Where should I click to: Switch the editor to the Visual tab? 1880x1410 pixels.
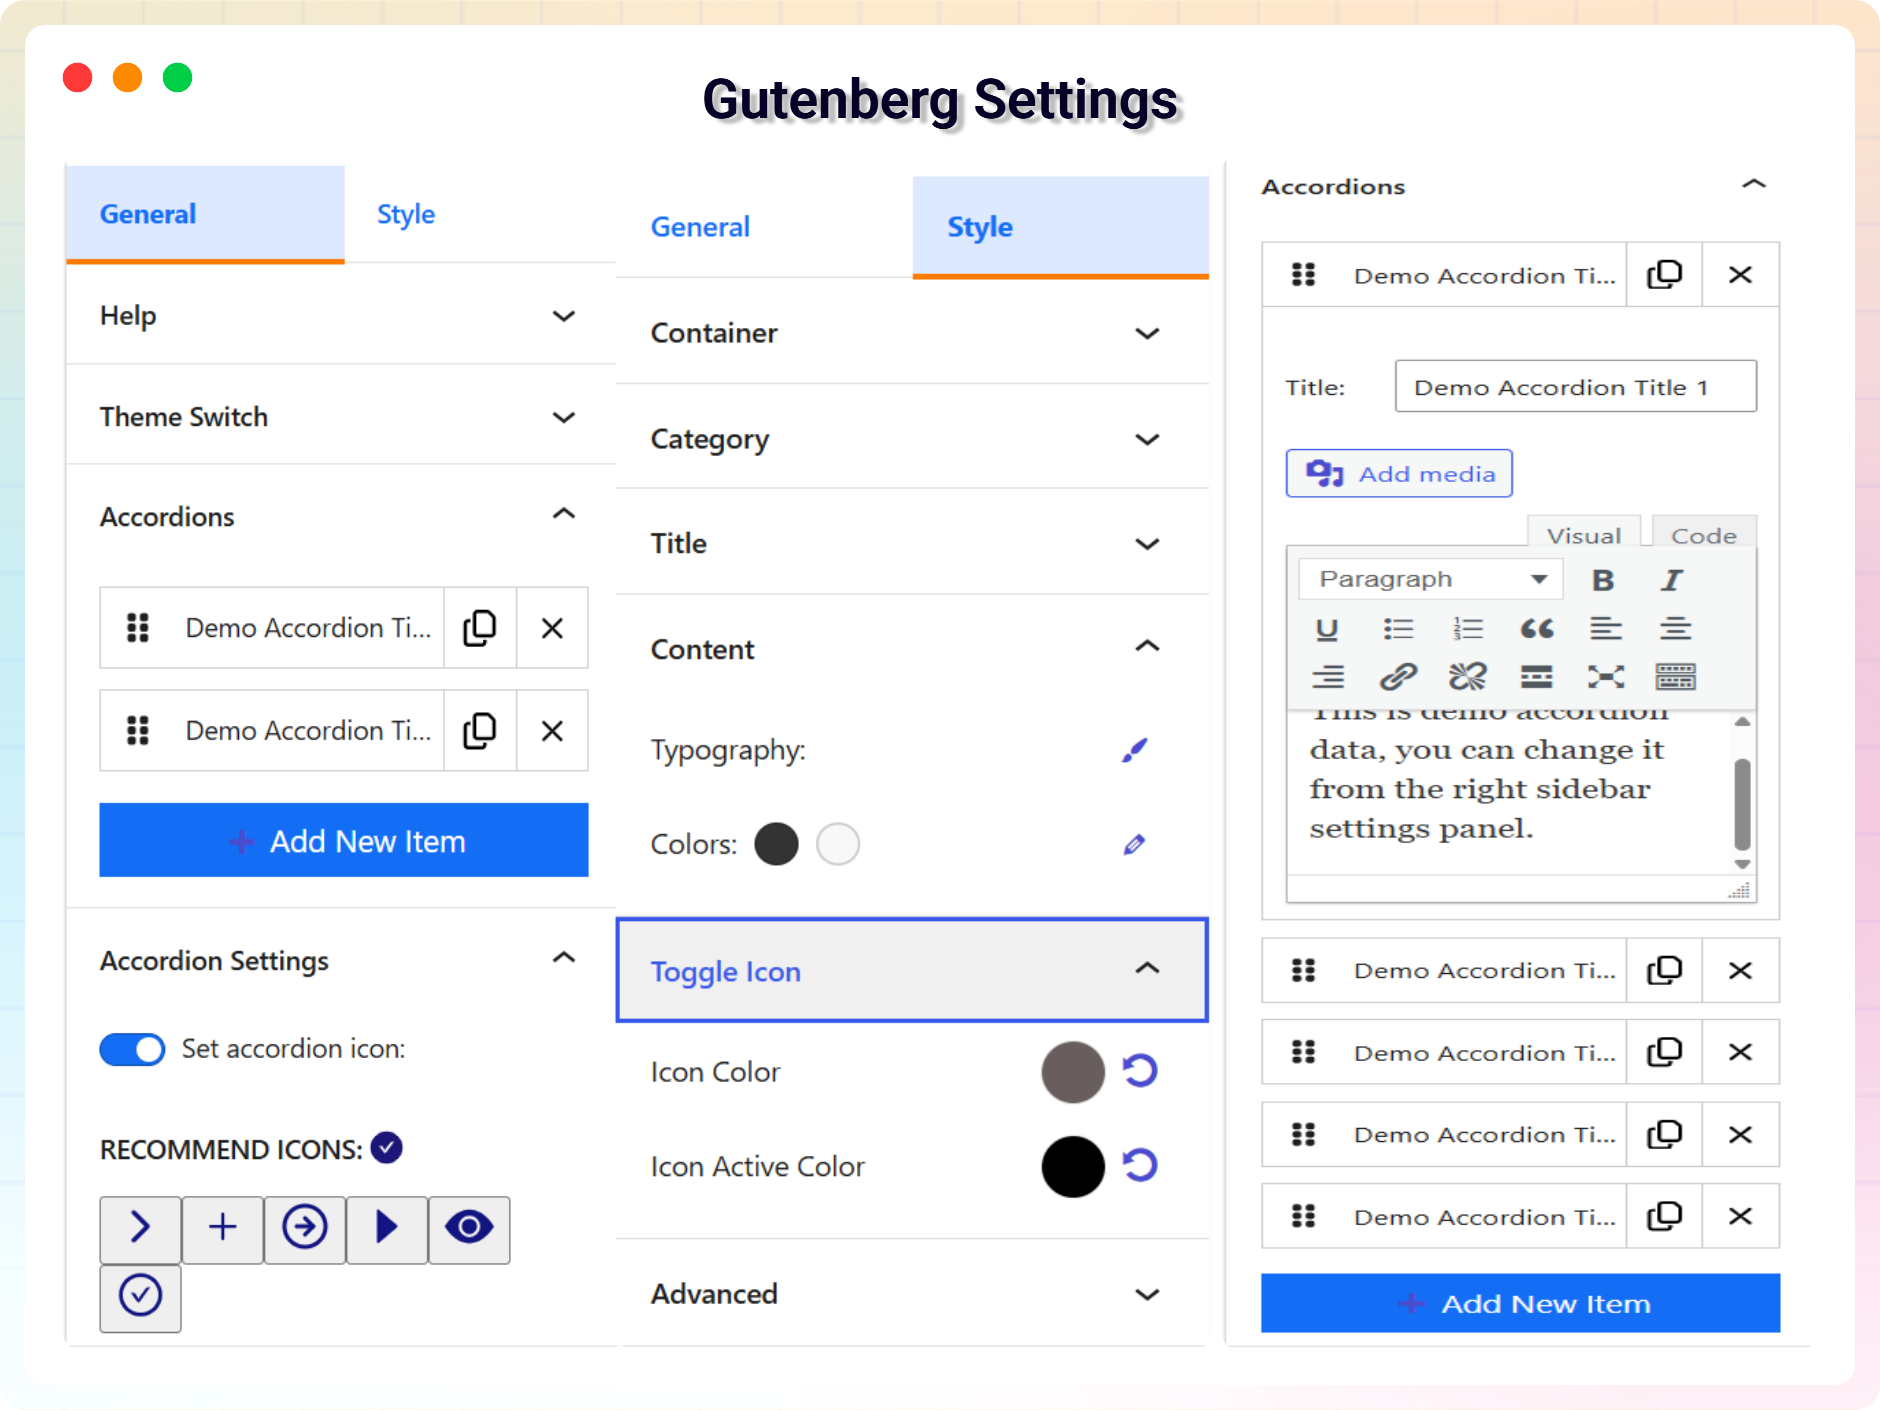[x=1584, y=534]
